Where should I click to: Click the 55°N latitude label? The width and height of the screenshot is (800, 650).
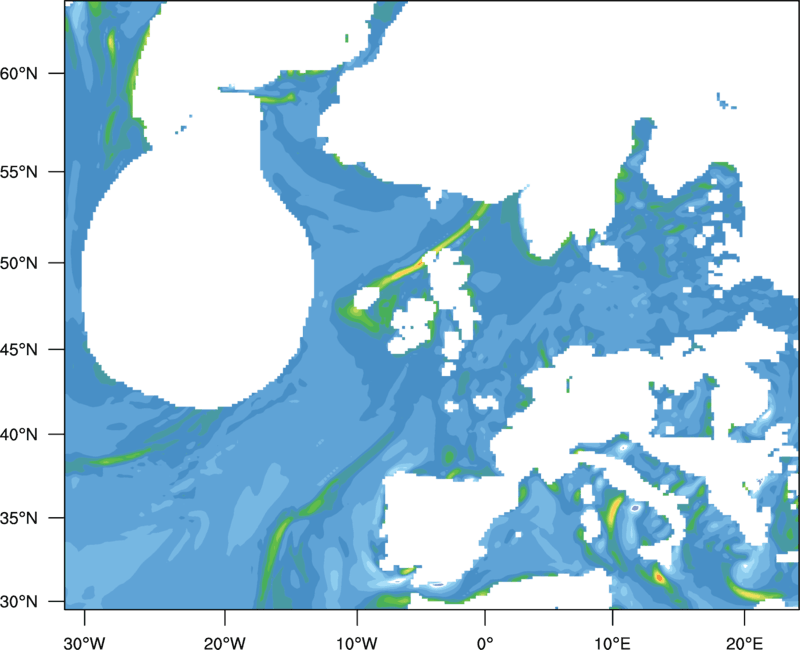[19, 171]
